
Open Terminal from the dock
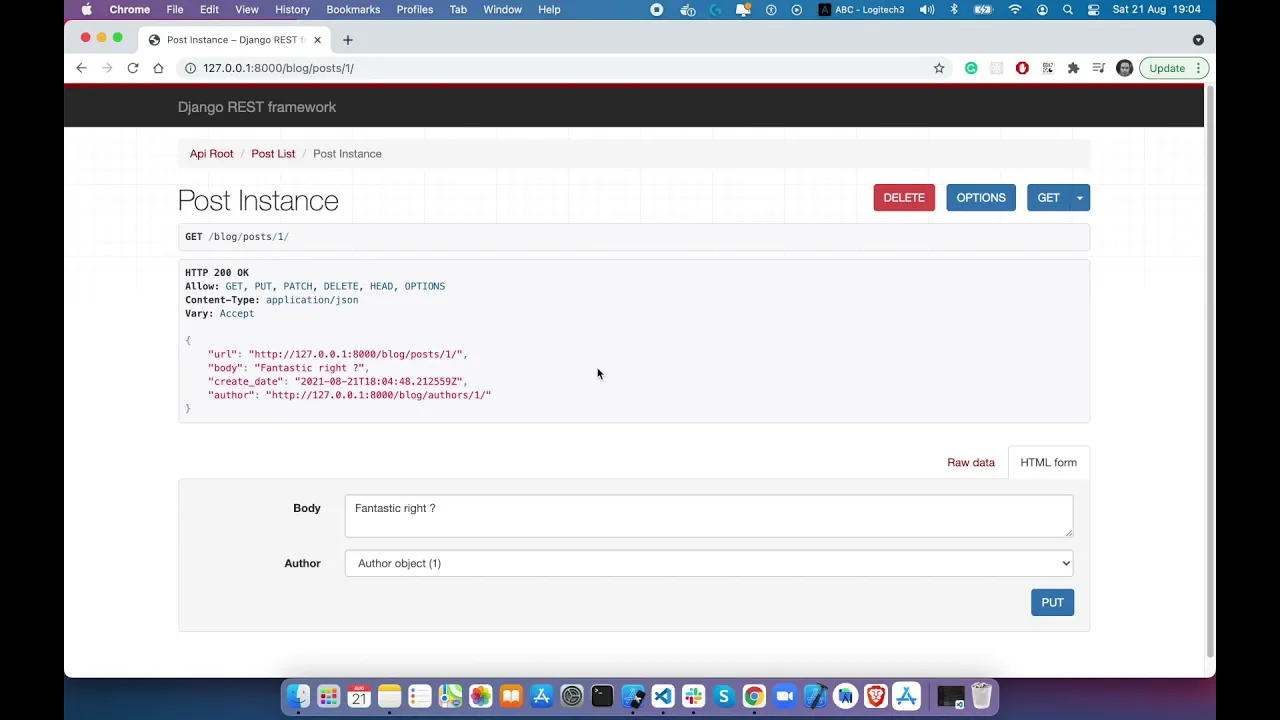pyautogui.click(x=602, y=696)
